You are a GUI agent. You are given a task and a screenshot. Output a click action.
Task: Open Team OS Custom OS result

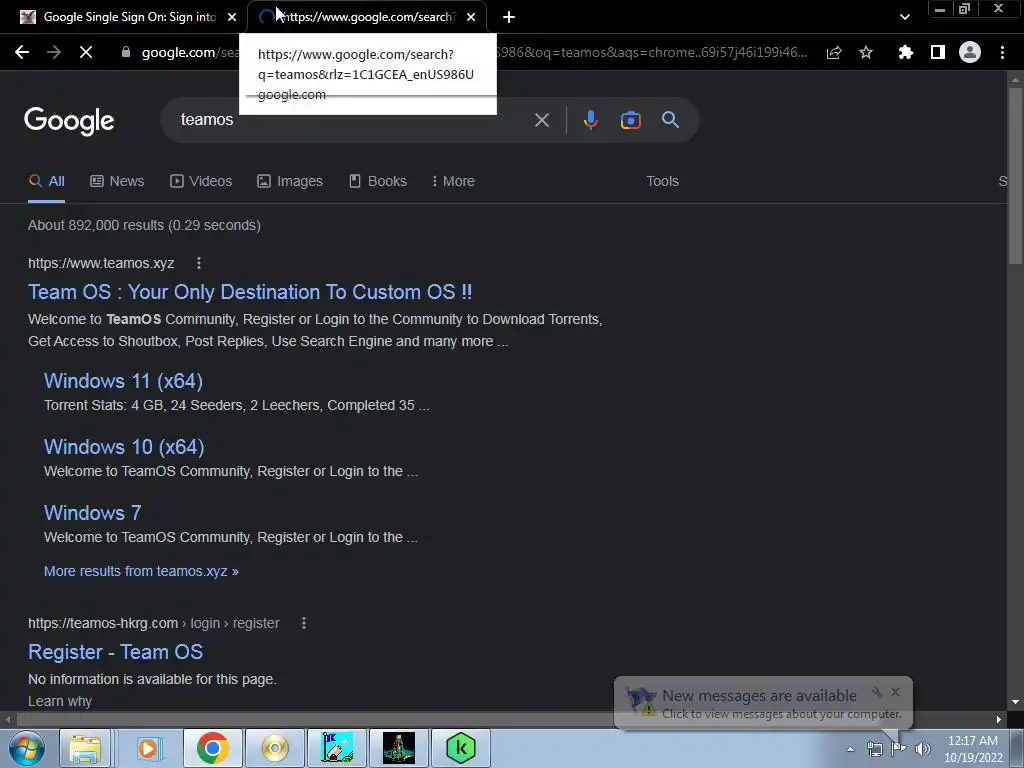point(250,292)
